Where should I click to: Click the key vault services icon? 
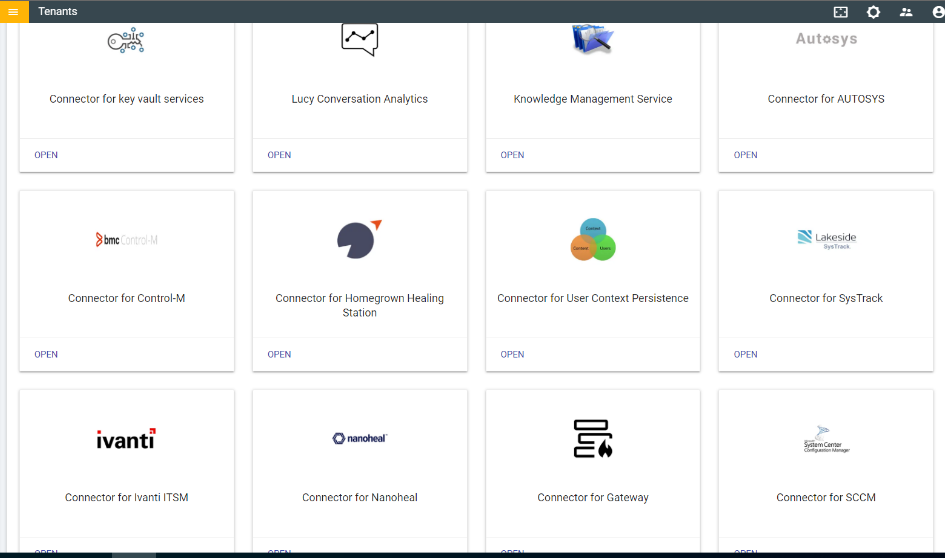click(126, 40)
